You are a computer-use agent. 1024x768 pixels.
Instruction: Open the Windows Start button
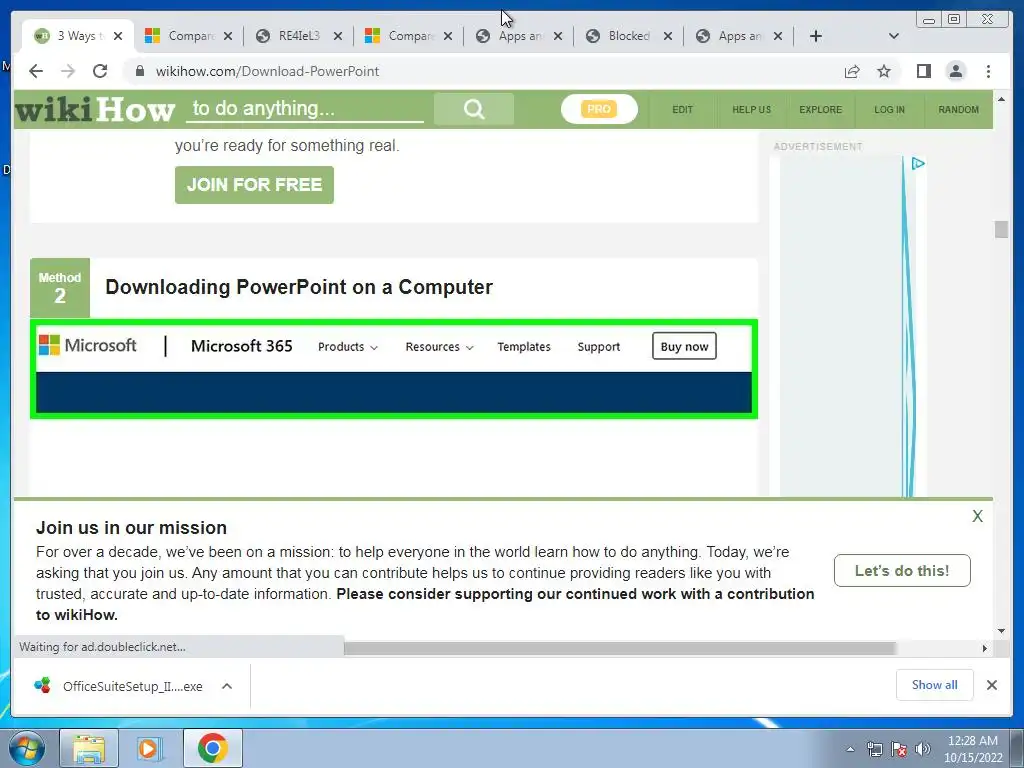[26, 748]
